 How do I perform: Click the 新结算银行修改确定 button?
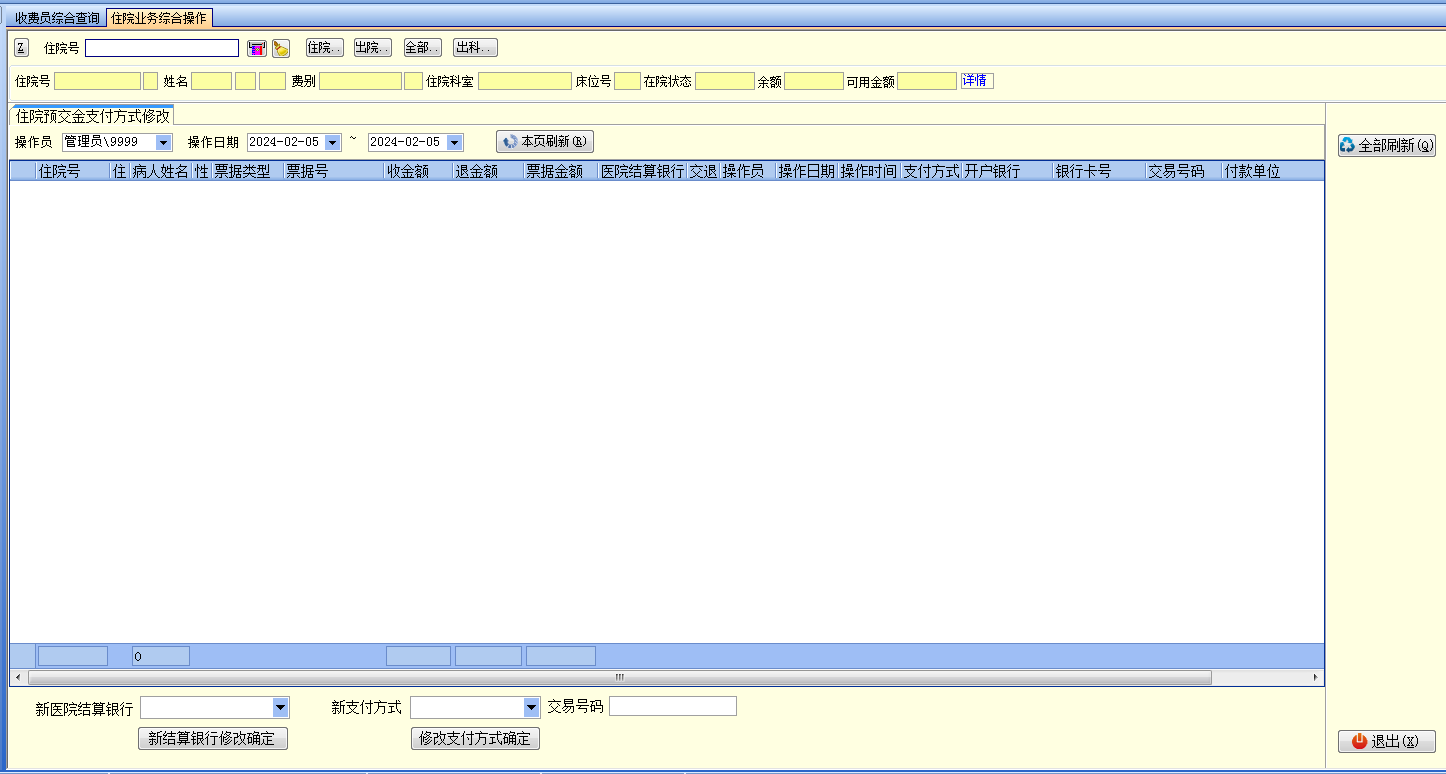(x=213, y=739)
